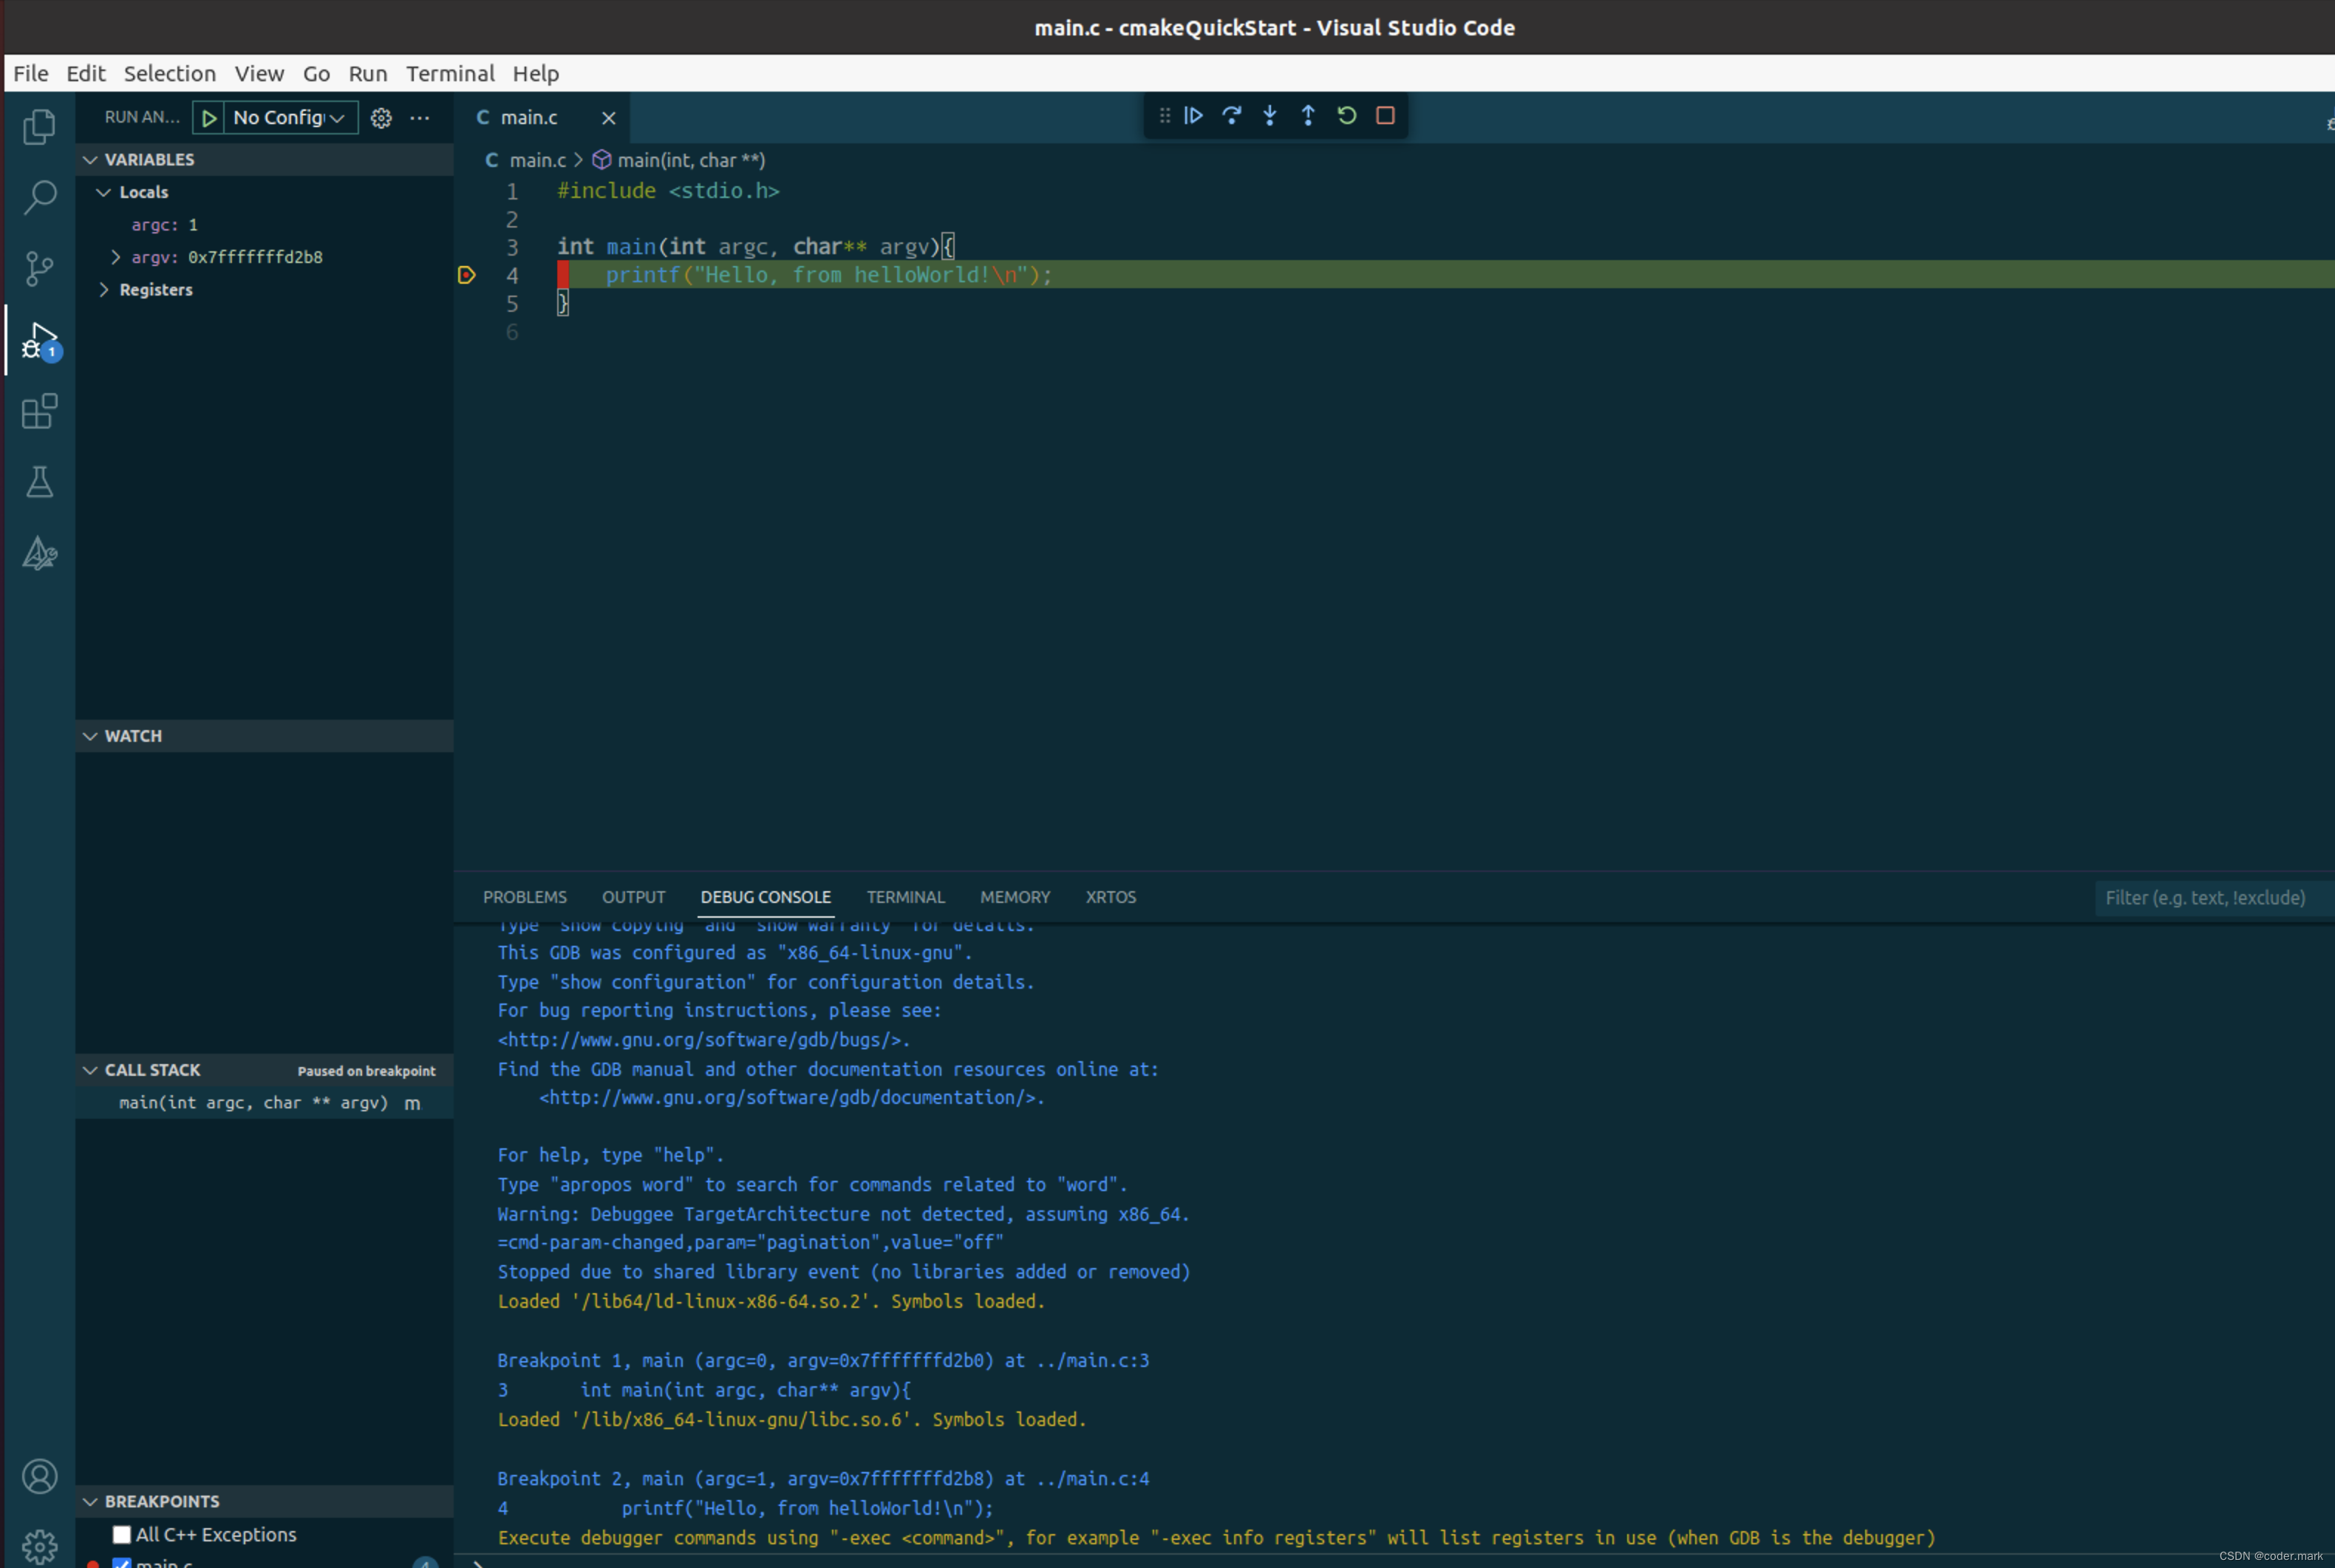Enable the All C++ Exceptions checkbox
This screenshot has height=1568, width=2335.
[x=122, y=1534]
